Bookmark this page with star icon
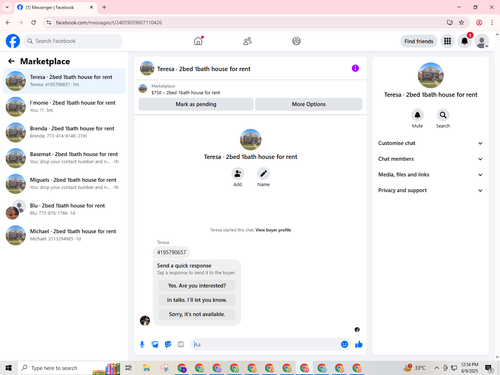 (x=461, y=22)
